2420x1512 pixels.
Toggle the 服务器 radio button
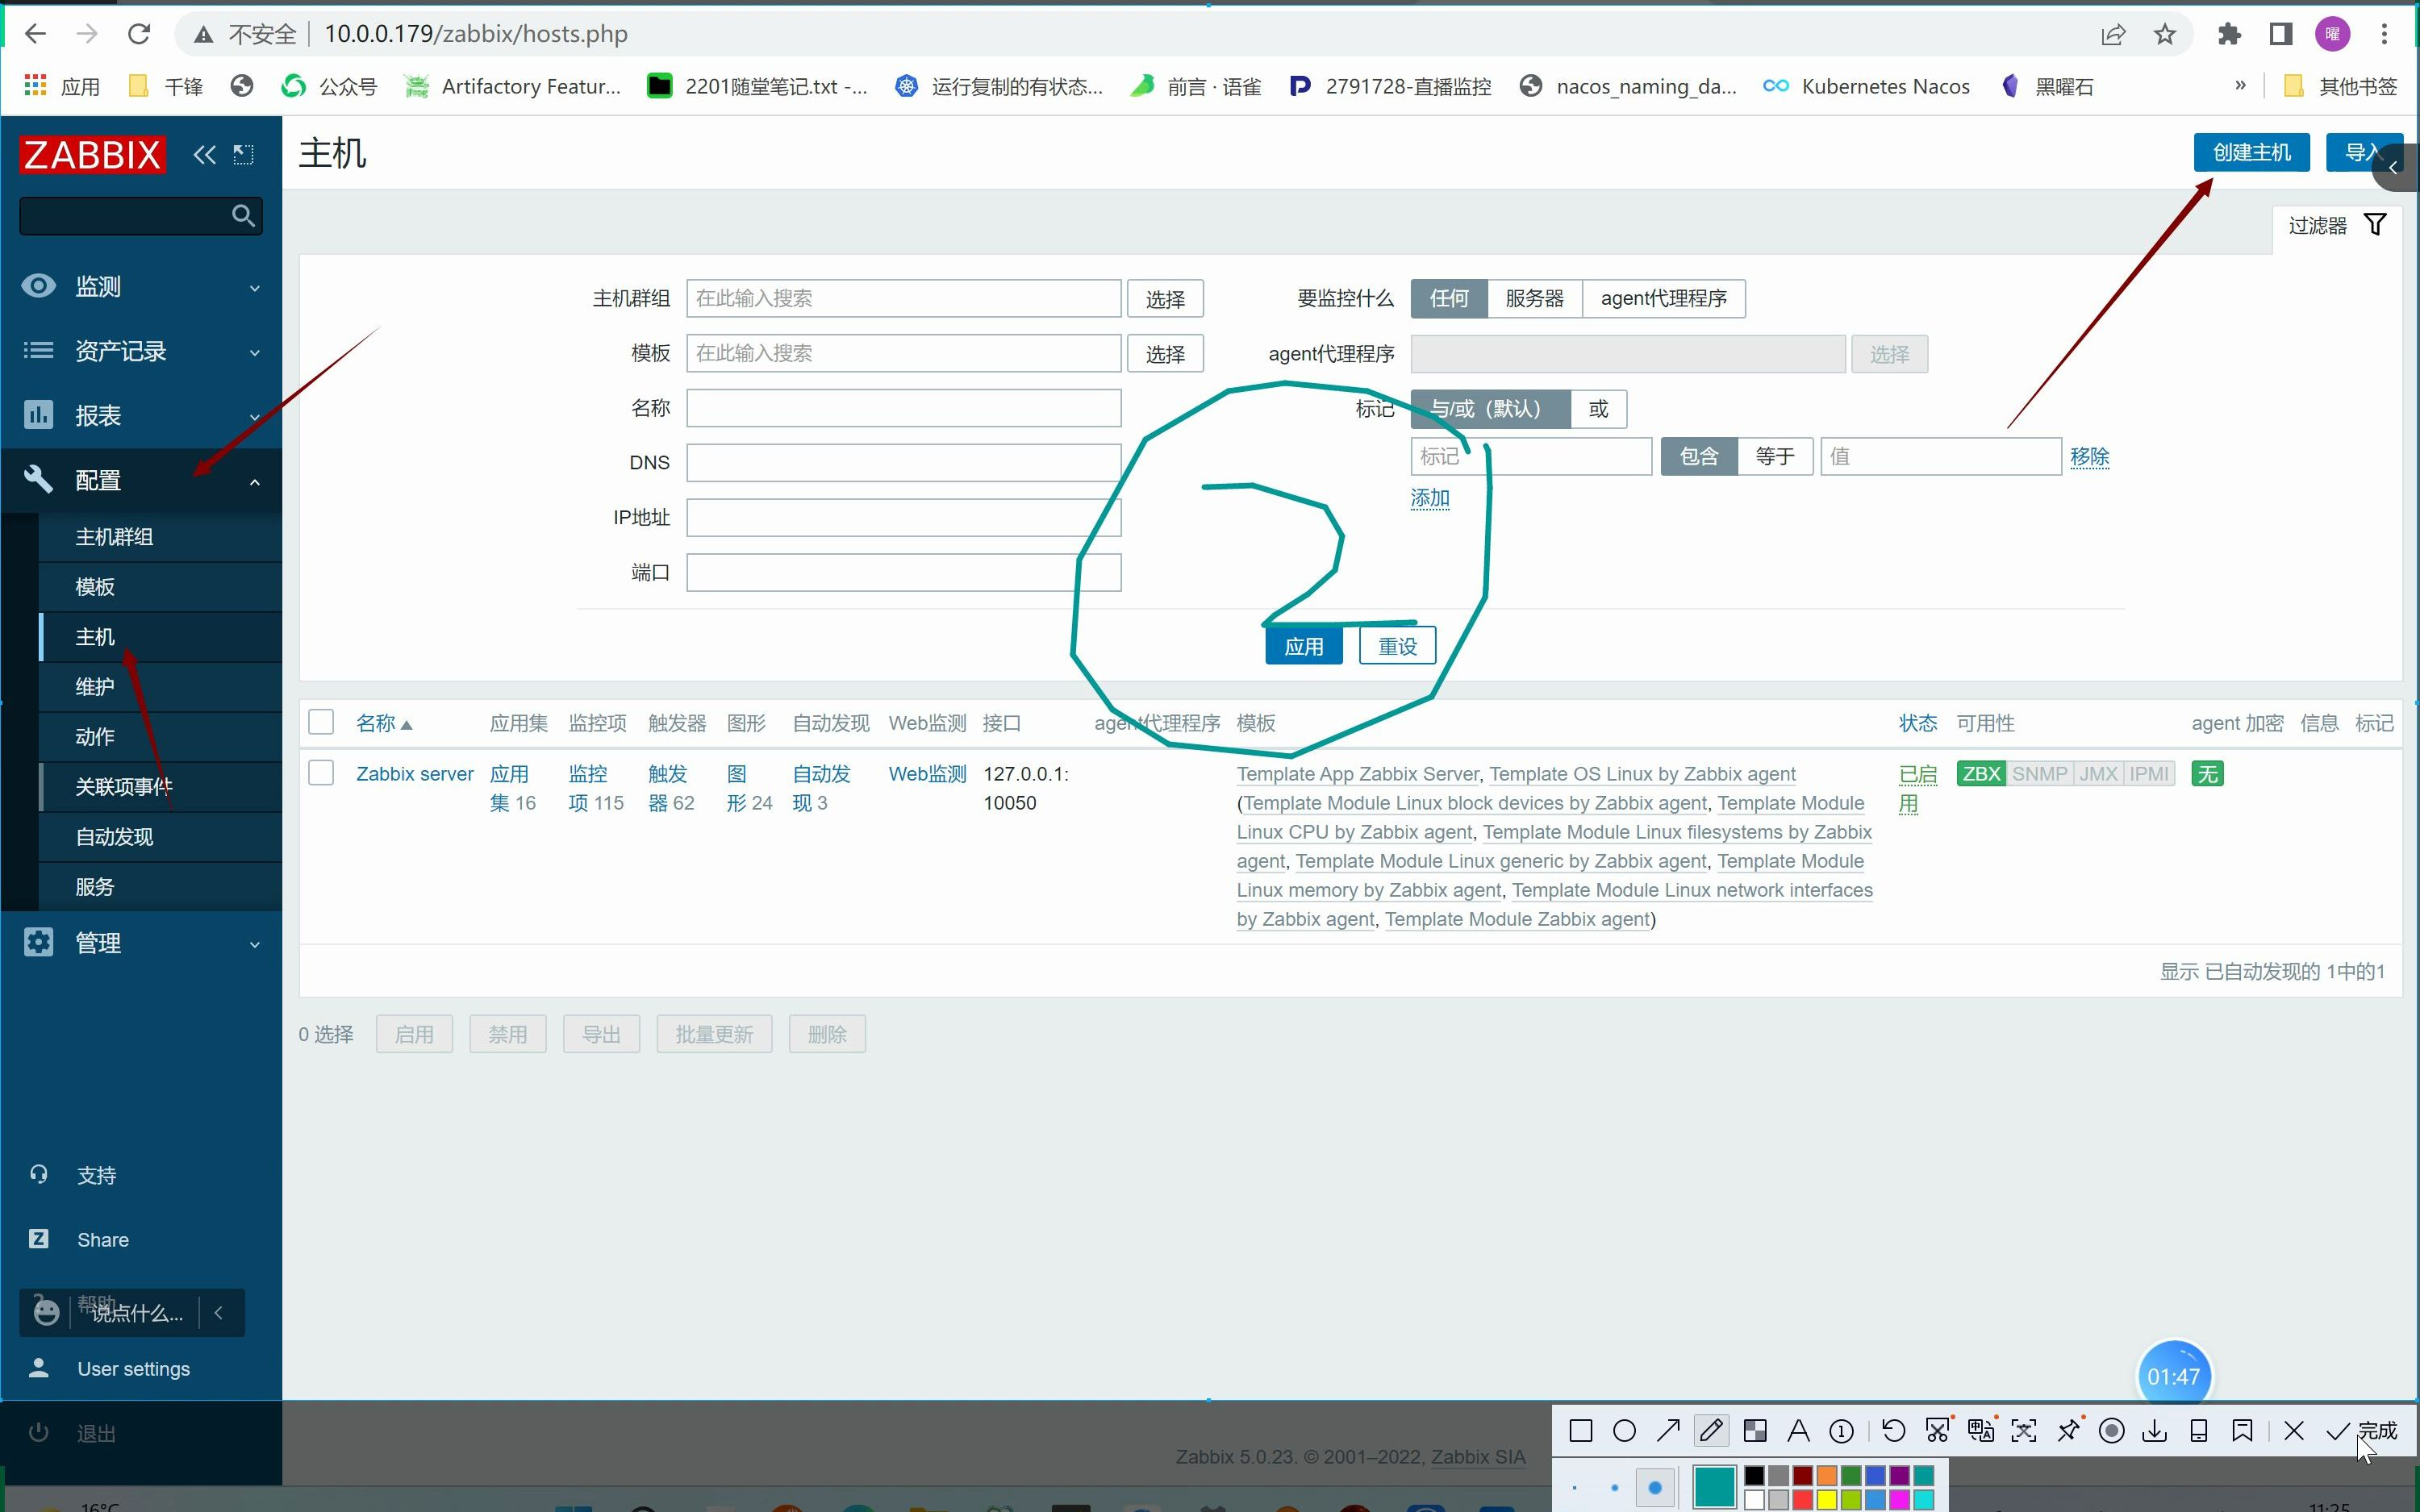[1535, 298]
